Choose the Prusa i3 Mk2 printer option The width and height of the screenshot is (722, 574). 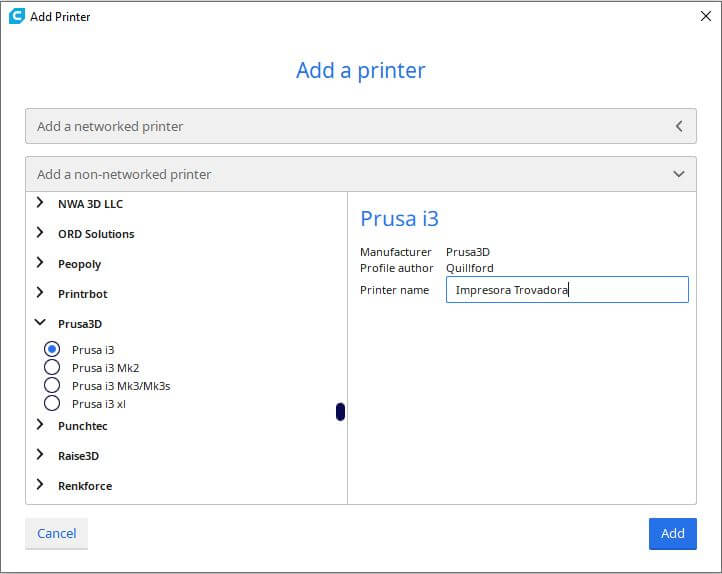pos(52,368)
